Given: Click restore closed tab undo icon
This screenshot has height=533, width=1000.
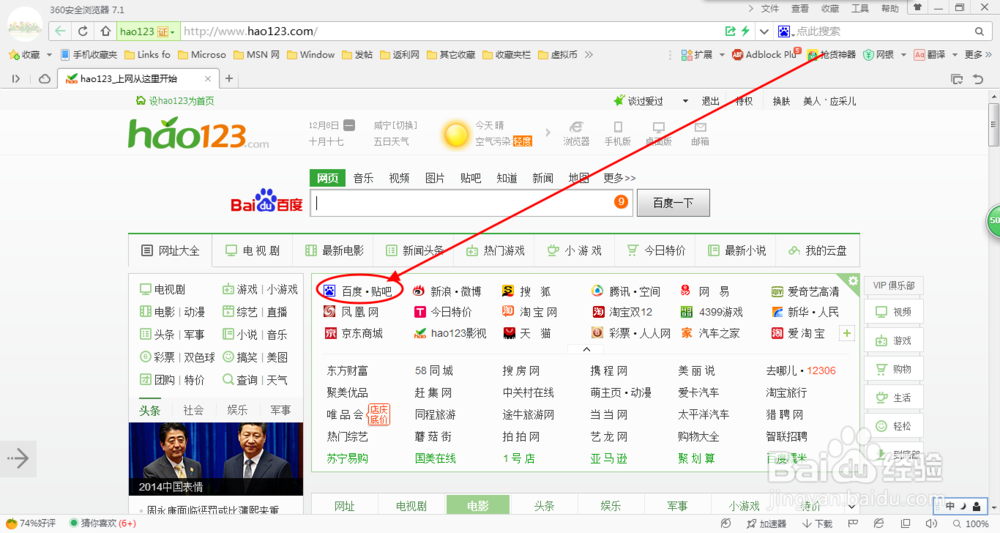Looking at the screenshot, I should pyautogui.click(x=978, y=79).
